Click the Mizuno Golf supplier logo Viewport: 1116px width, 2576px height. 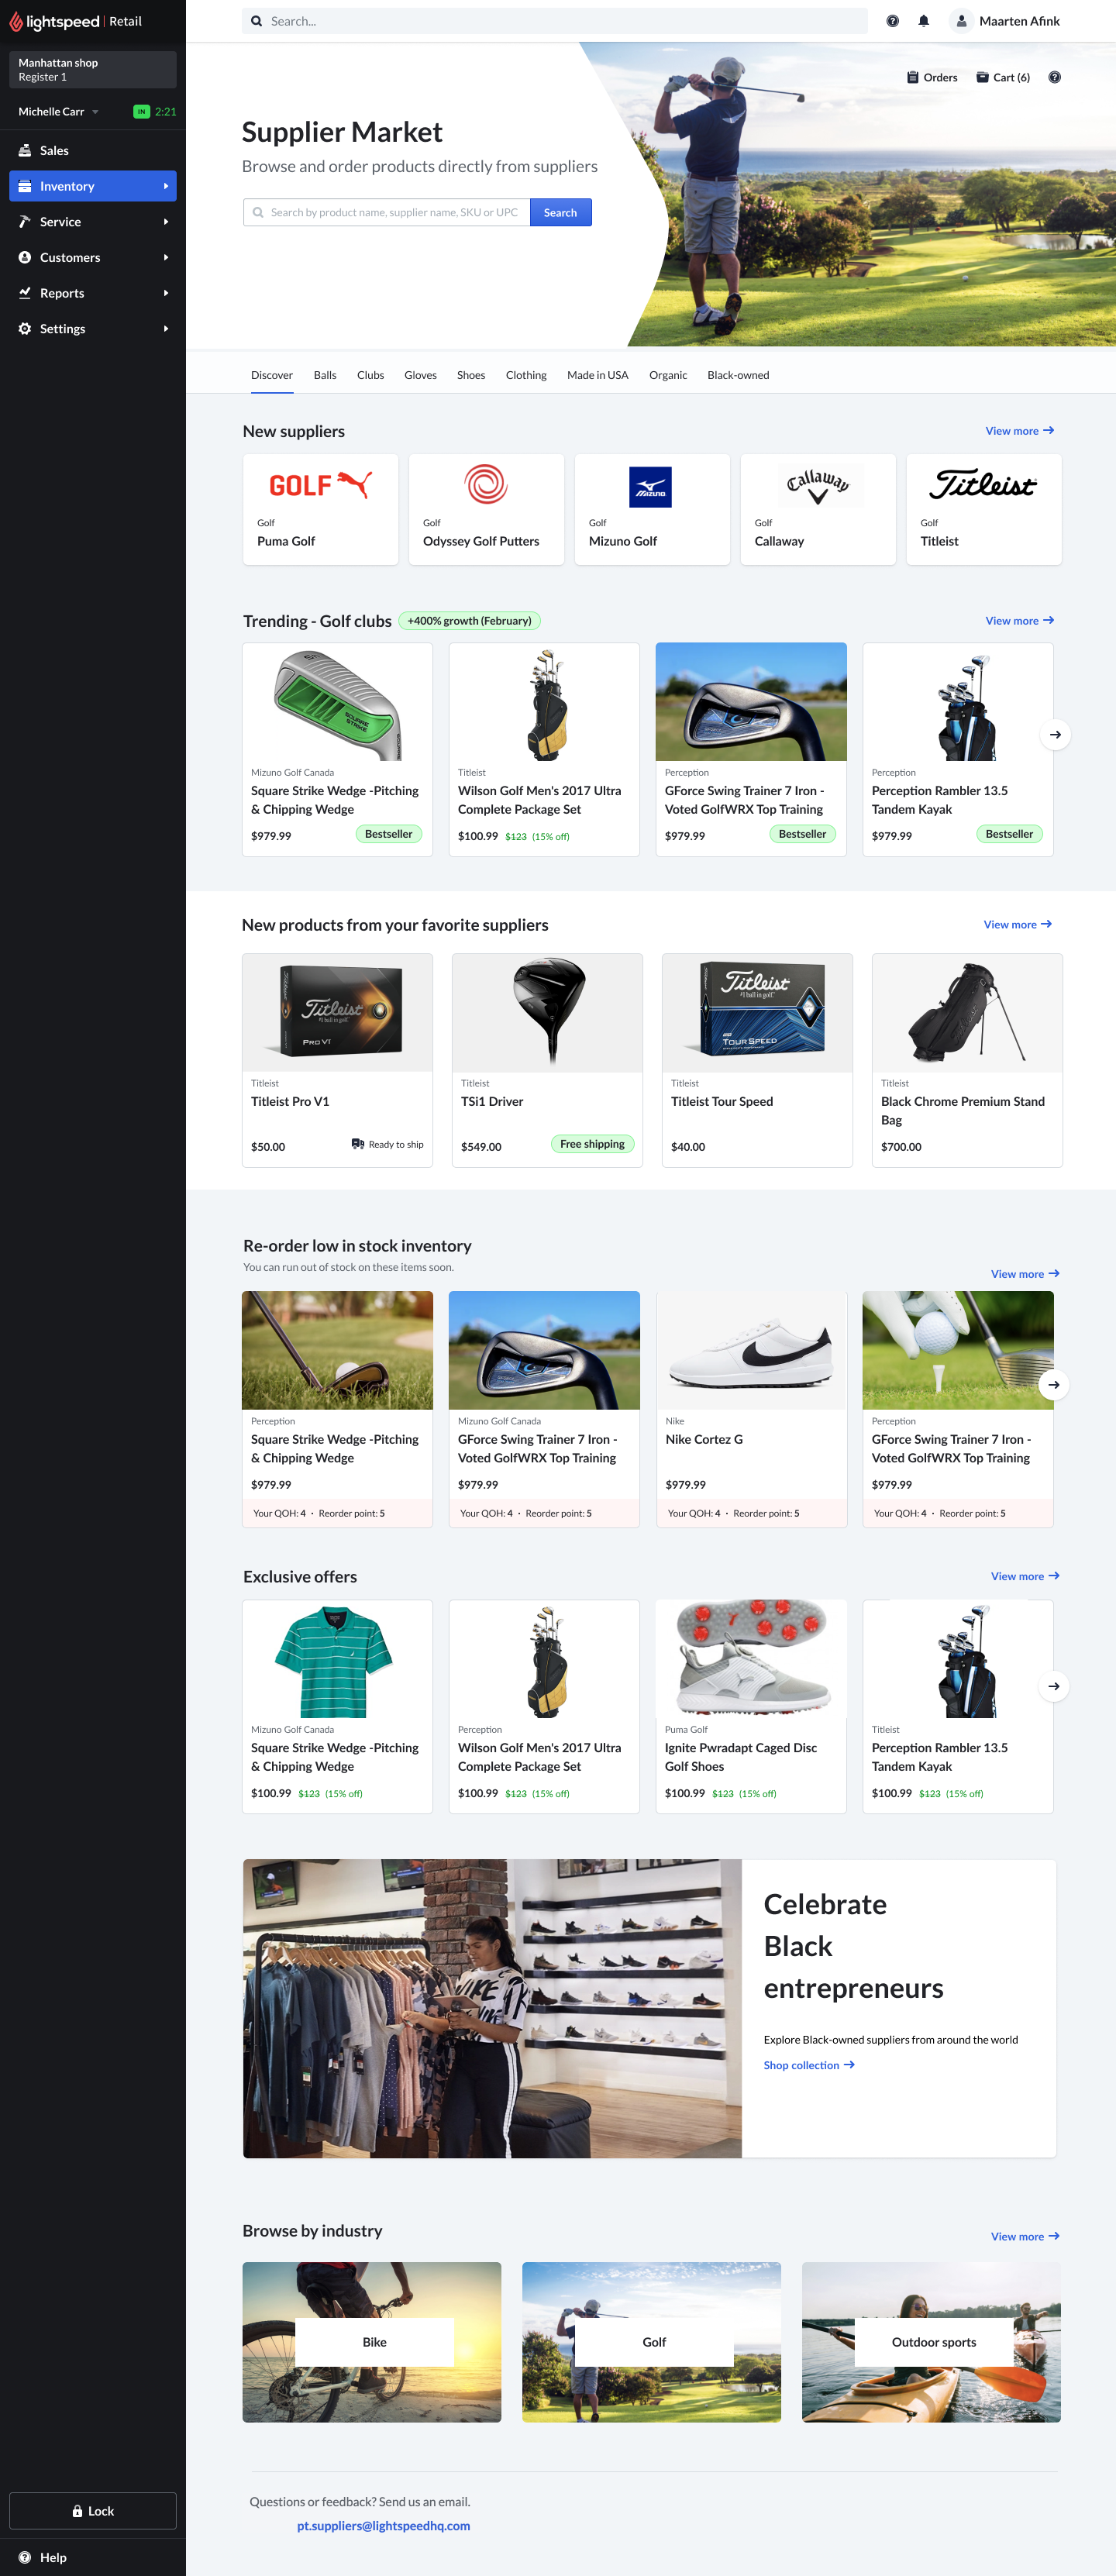point(650,487)
